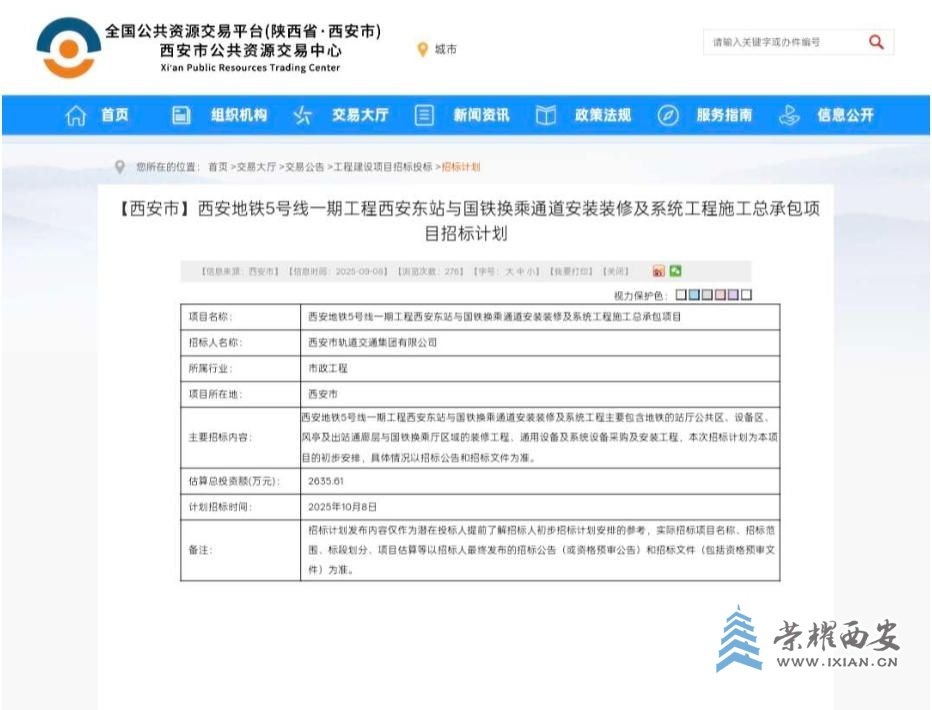Set the font size to 小
This screenshot has width=932, height=710.
[530, 272]
